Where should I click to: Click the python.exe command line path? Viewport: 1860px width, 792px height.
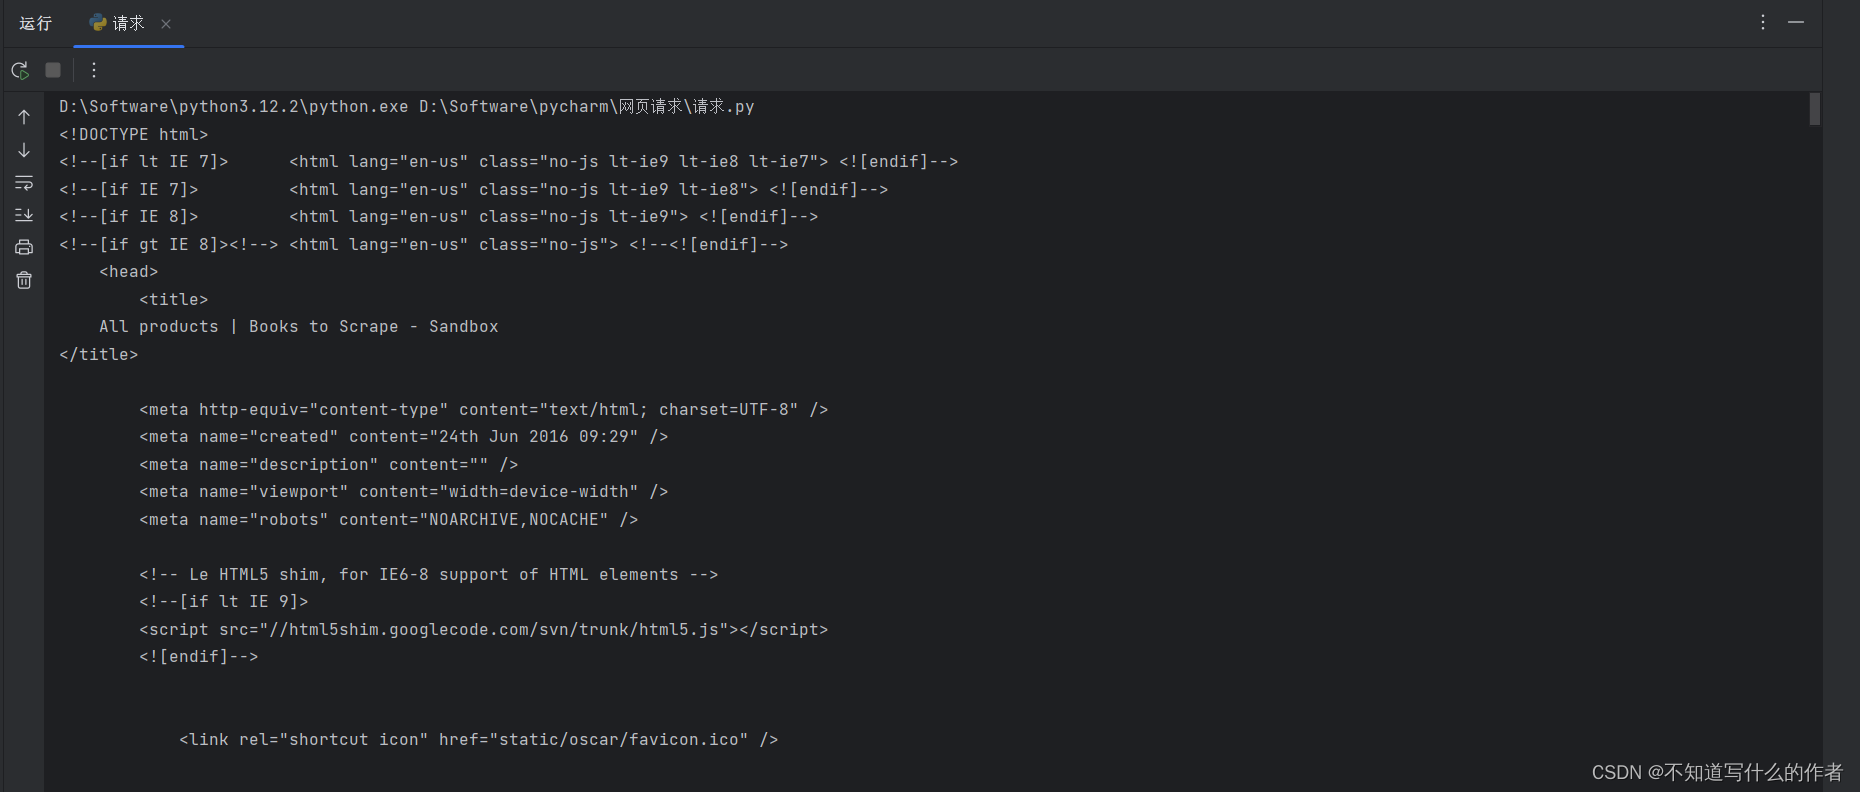pos(407,106)
